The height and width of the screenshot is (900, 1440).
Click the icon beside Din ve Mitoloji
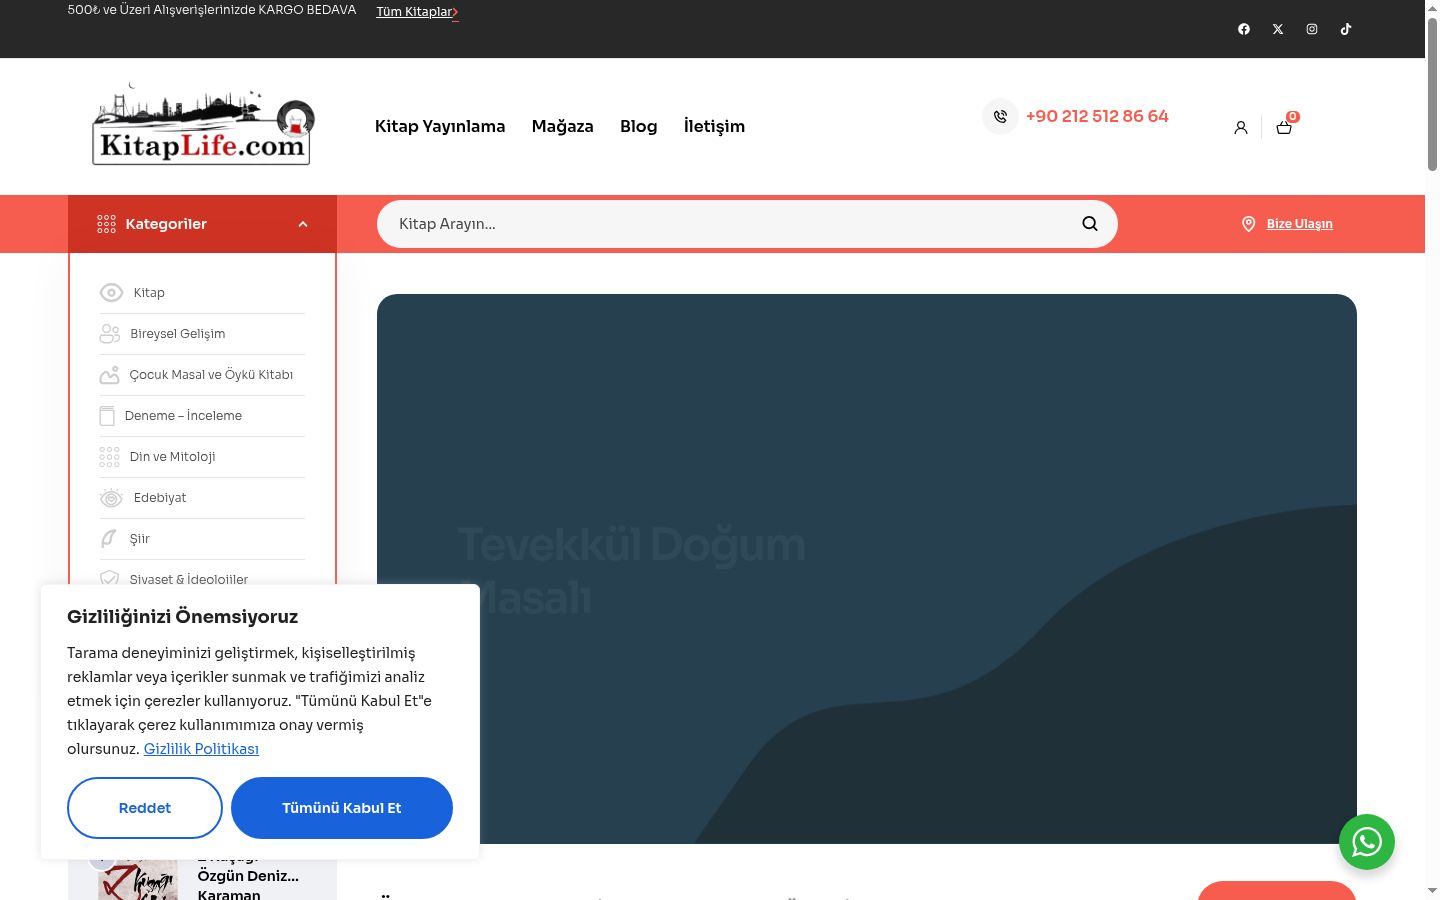(x=109, y=457)
